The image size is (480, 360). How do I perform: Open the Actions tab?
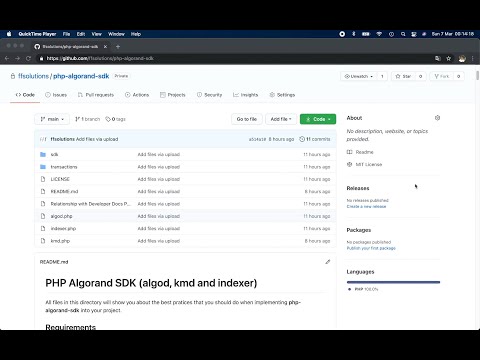137,95
